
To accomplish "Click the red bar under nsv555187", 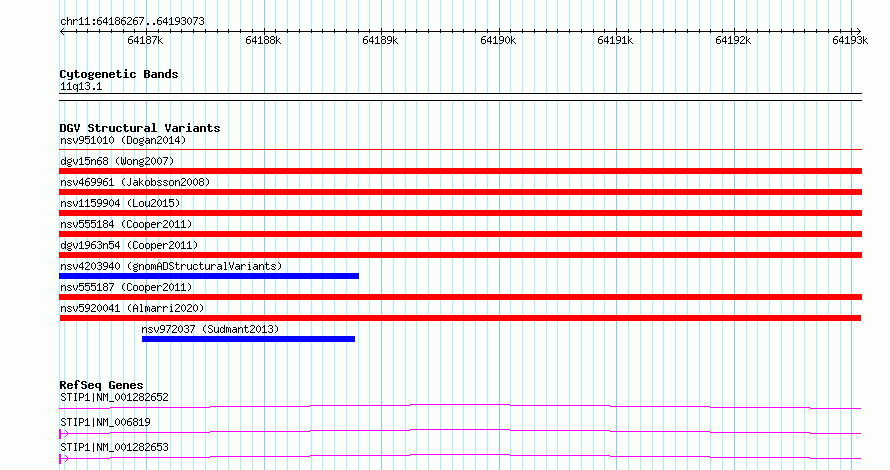I will tap(460, 297).
